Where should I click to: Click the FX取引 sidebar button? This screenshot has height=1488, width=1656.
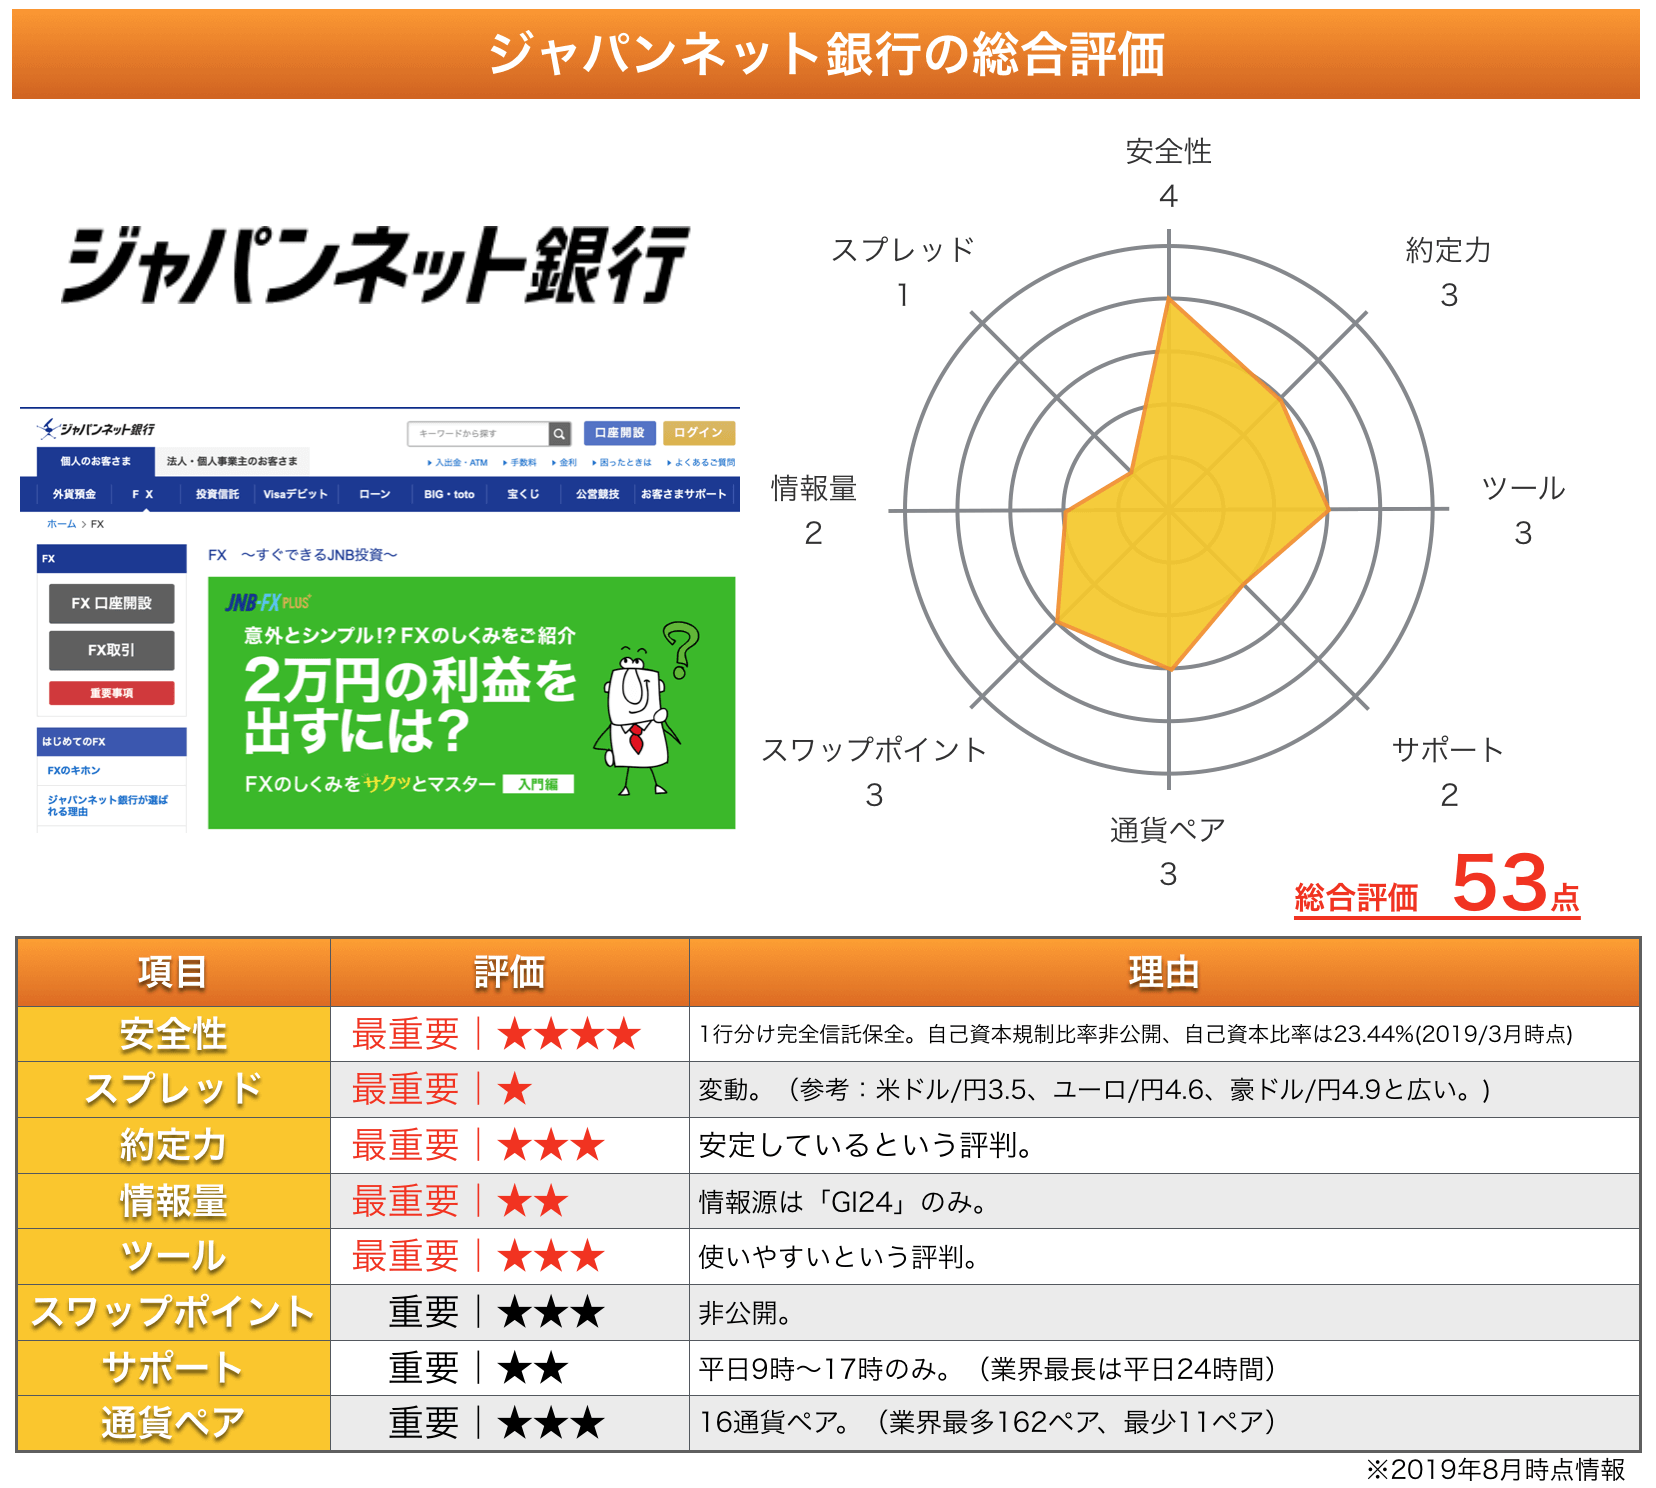(x=111, y=650)
